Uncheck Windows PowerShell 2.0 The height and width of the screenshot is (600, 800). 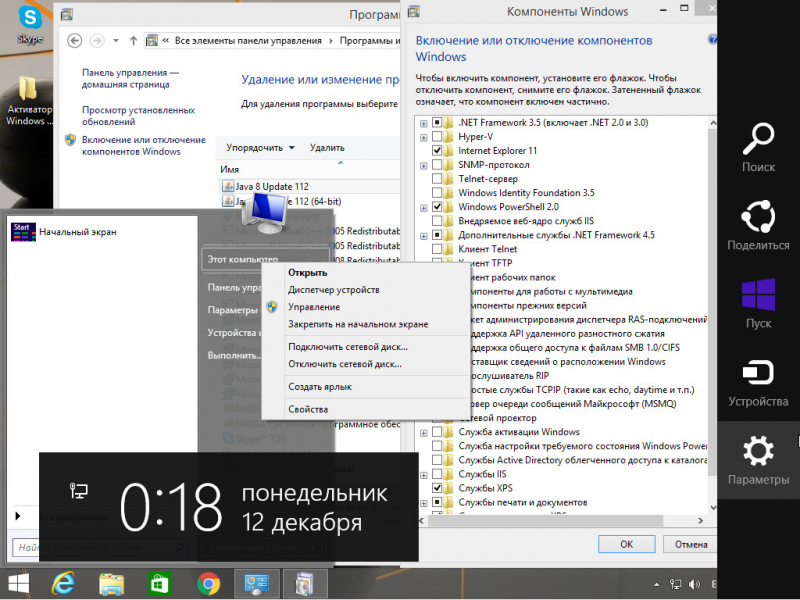click(x=437, y=207)
